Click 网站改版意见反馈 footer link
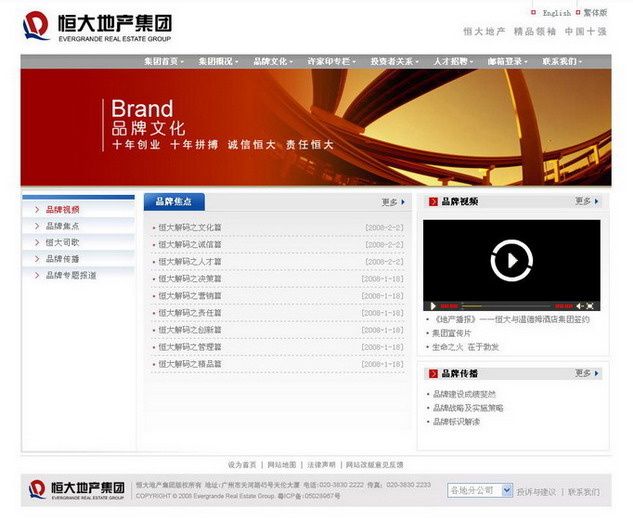Screen dimensions: 633x520 pyautogui.click(x=375, y=465)
